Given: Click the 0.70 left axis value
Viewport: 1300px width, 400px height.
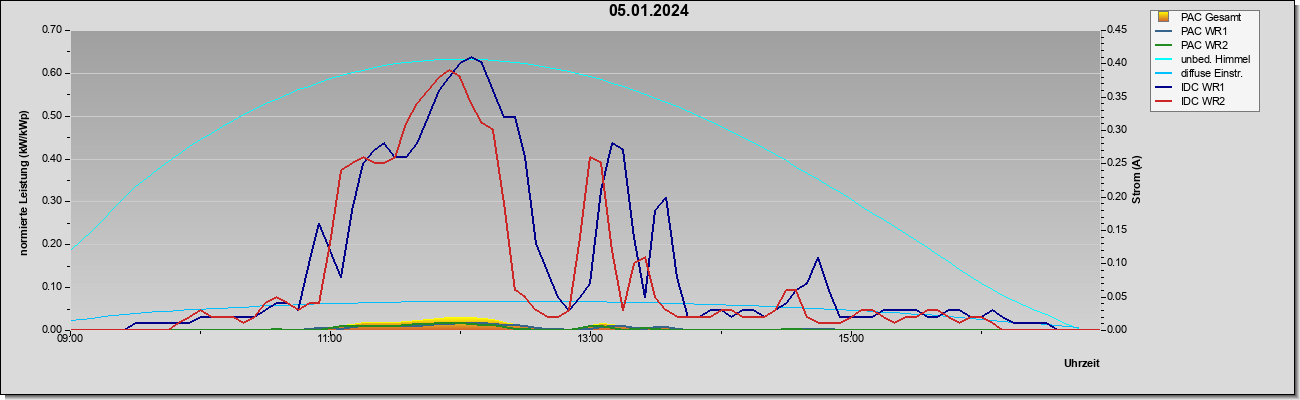Looking at the screenshot, I should pyautogui.click(x=51, y=30).
